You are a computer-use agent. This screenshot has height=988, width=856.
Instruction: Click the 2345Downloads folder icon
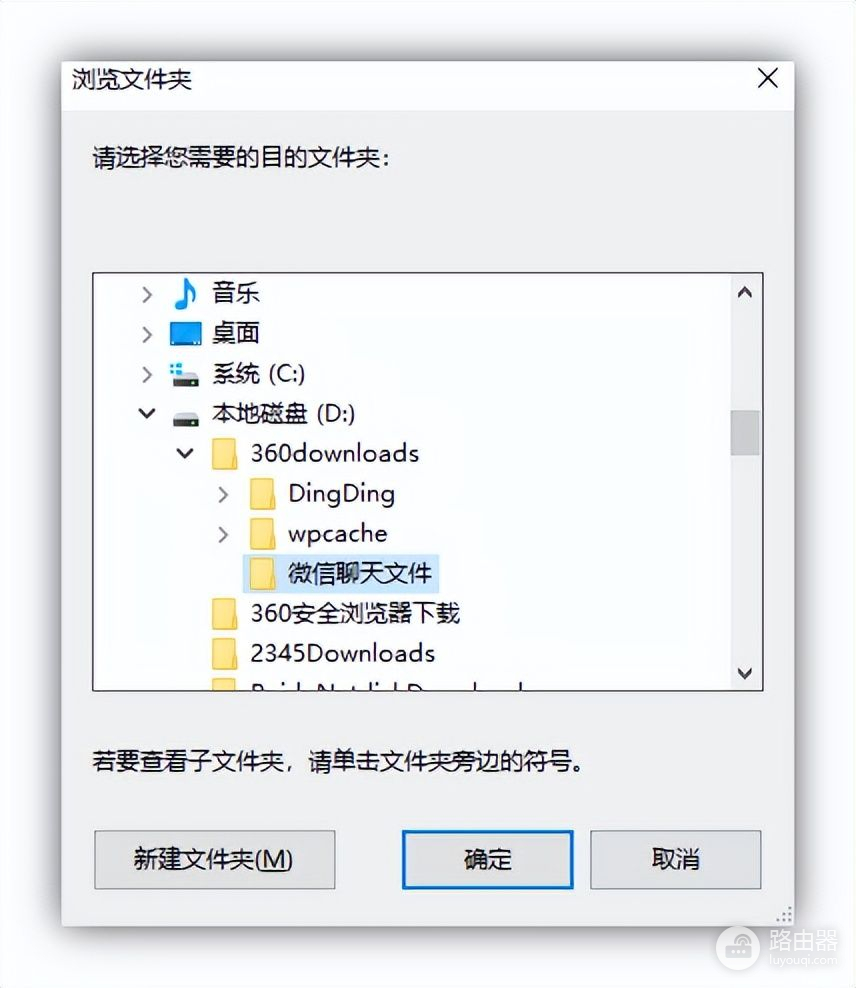pyautogui.click(x=224, y=654)
